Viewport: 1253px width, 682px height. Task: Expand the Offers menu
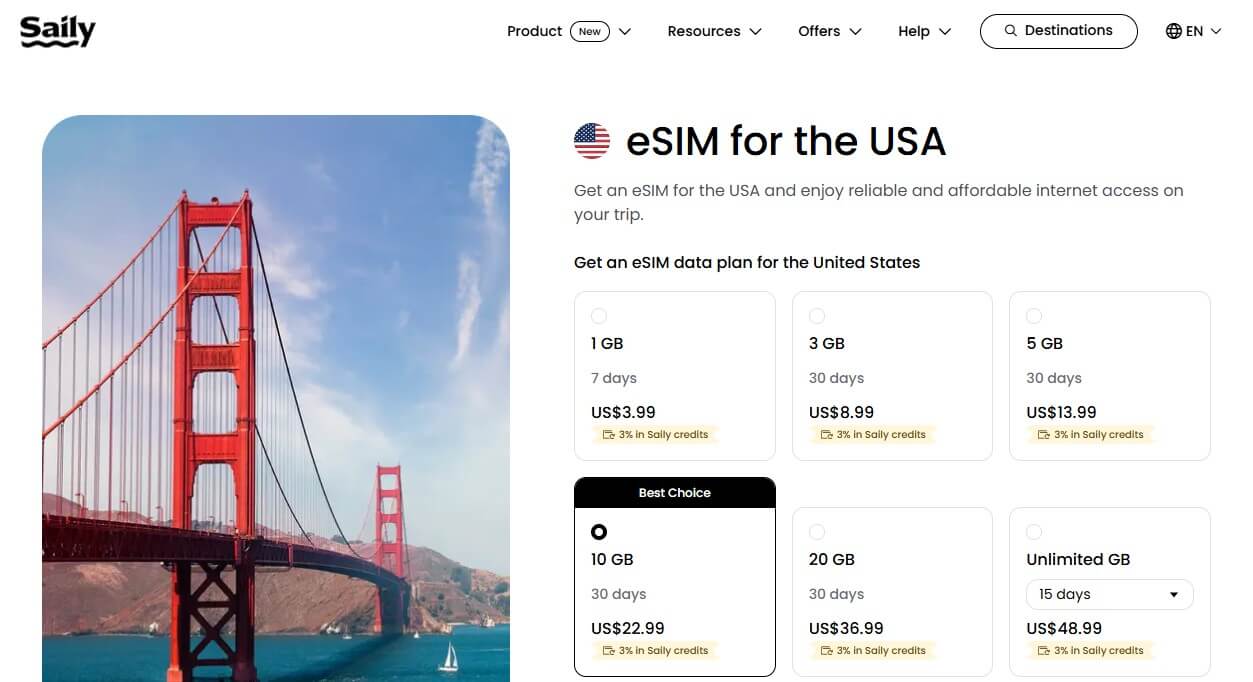(x=828, y=31)
